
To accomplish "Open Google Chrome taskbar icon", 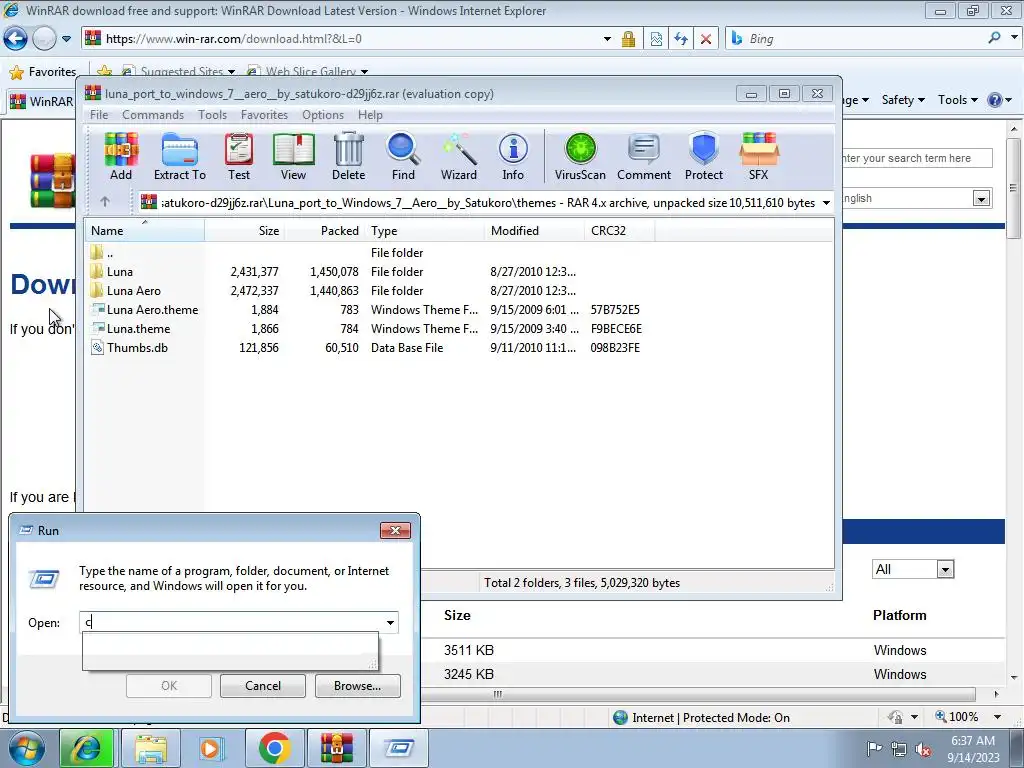I will pyautogui.click(x=274, y=748).
